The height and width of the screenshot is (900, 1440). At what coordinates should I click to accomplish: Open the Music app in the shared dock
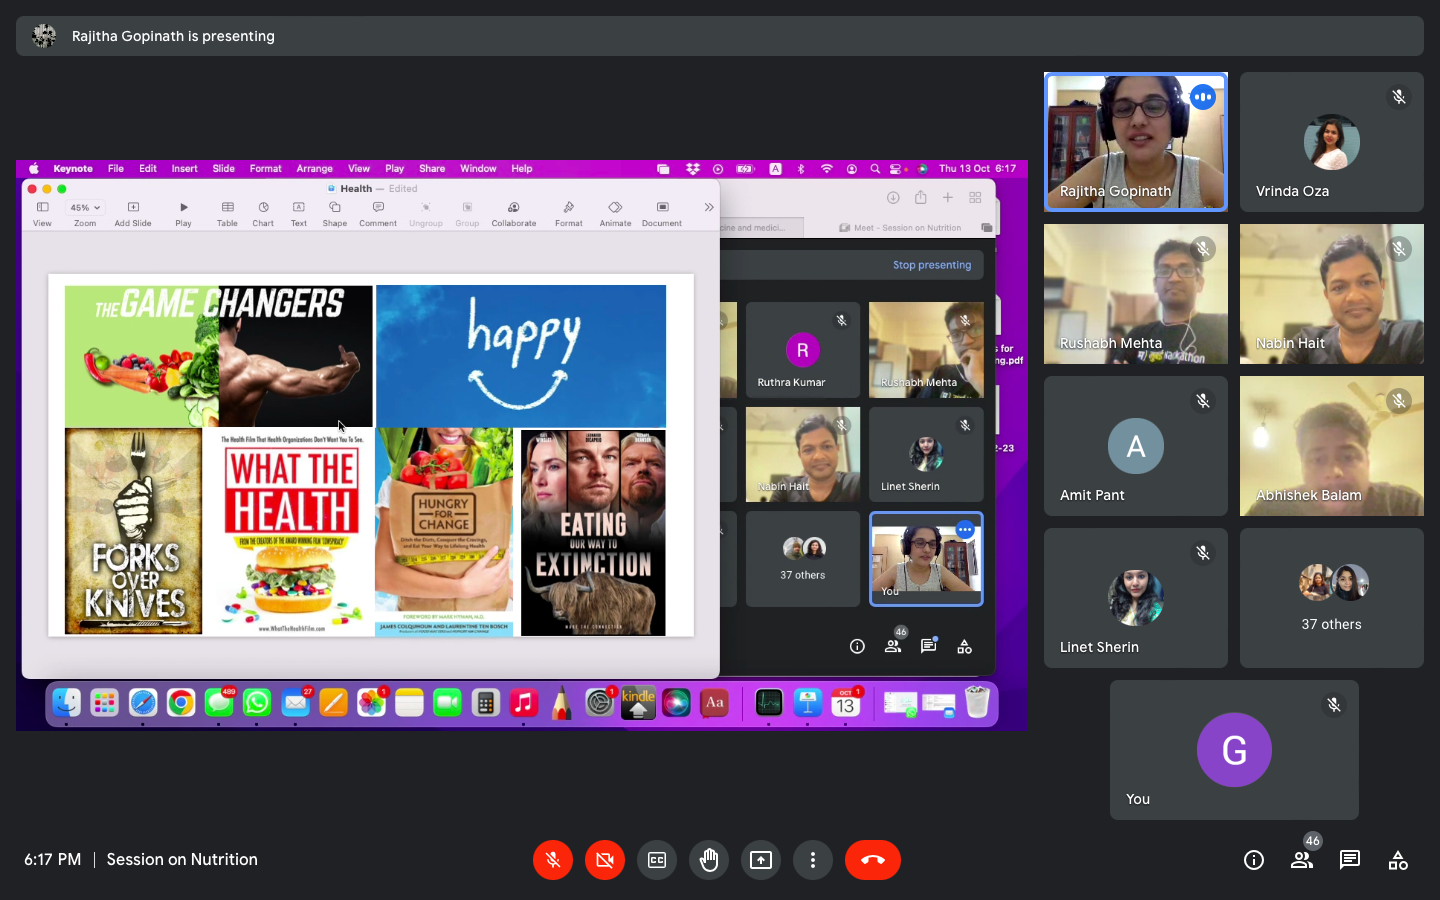point(523,704)
